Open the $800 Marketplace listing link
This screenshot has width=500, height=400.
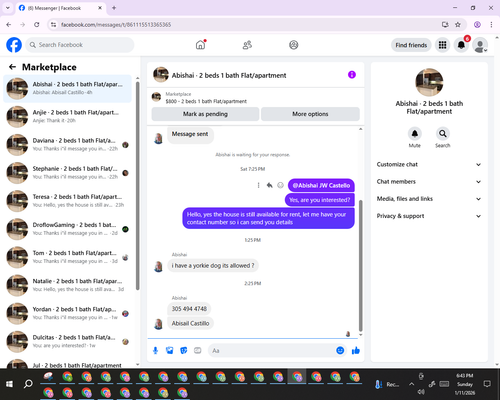206,101
